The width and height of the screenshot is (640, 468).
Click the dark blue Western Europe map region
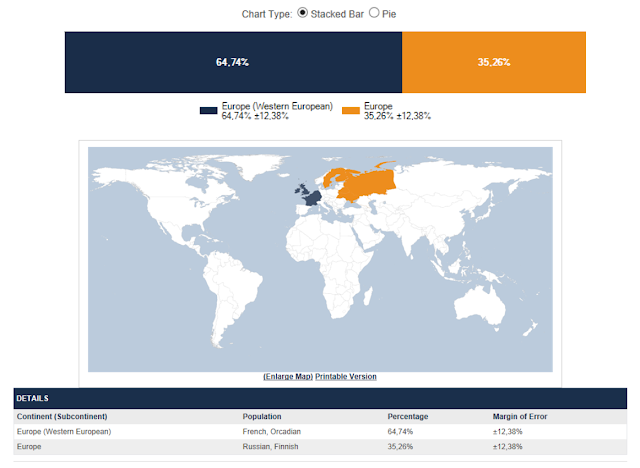(x=313, y=198)
